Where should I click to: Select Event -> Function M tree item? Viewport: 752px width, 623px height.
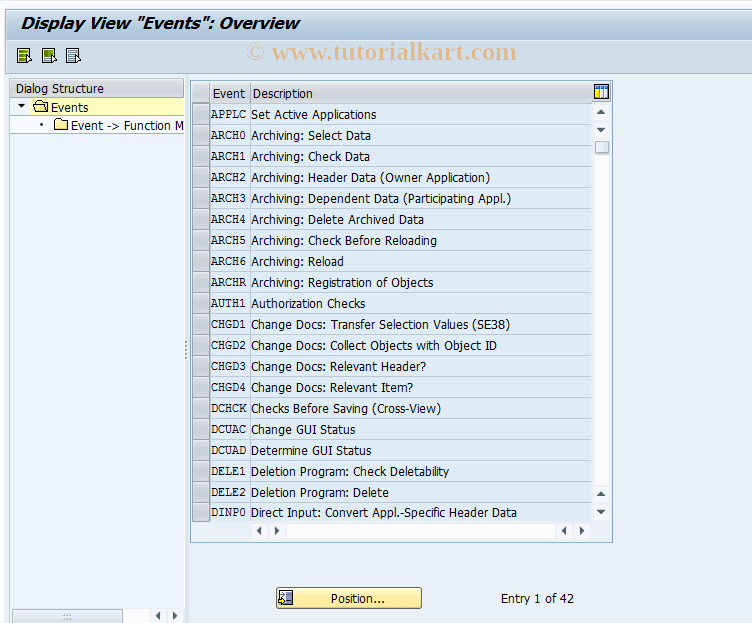[x=127, y=126]
